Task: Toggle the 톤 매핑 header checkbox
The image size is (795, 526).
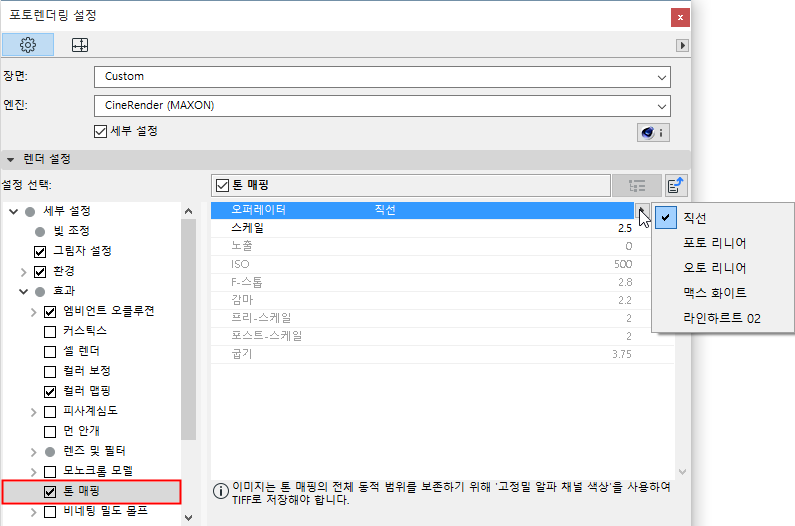Action: click(x=223, y=186)
